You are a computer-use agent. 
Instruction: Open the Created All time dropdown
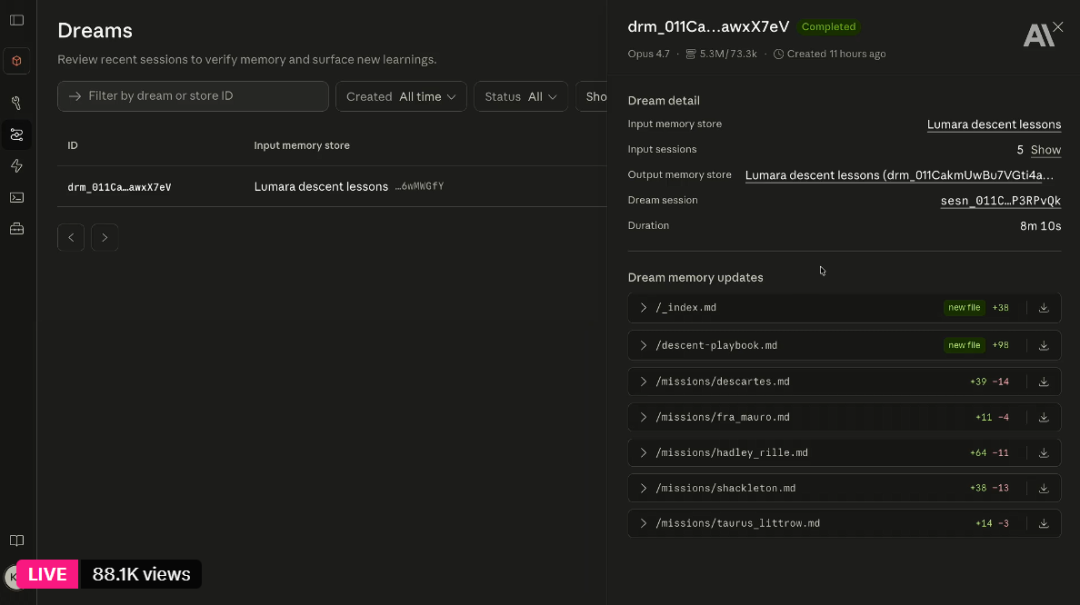[x=401, y=96]
